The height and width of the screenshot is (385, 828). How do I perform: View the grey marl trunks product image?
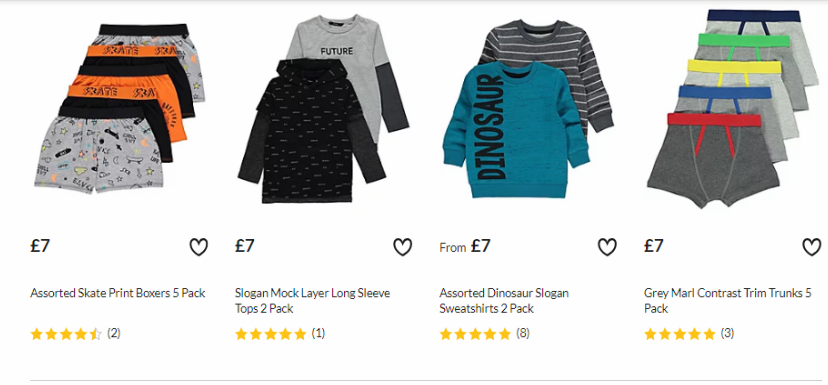733,108
